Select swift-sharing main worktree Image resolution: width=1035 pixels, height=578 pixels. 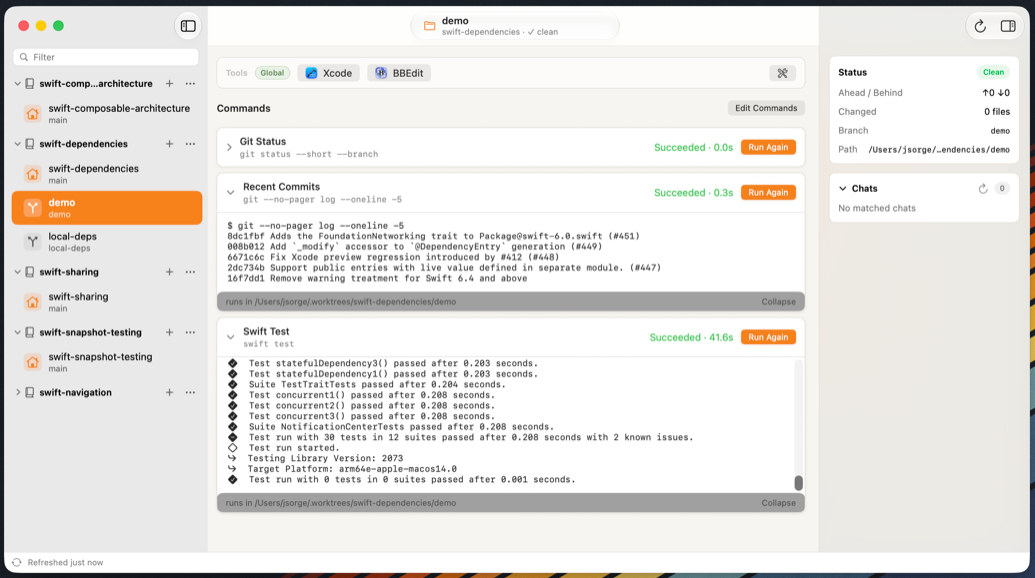click(x=107, y=302)
